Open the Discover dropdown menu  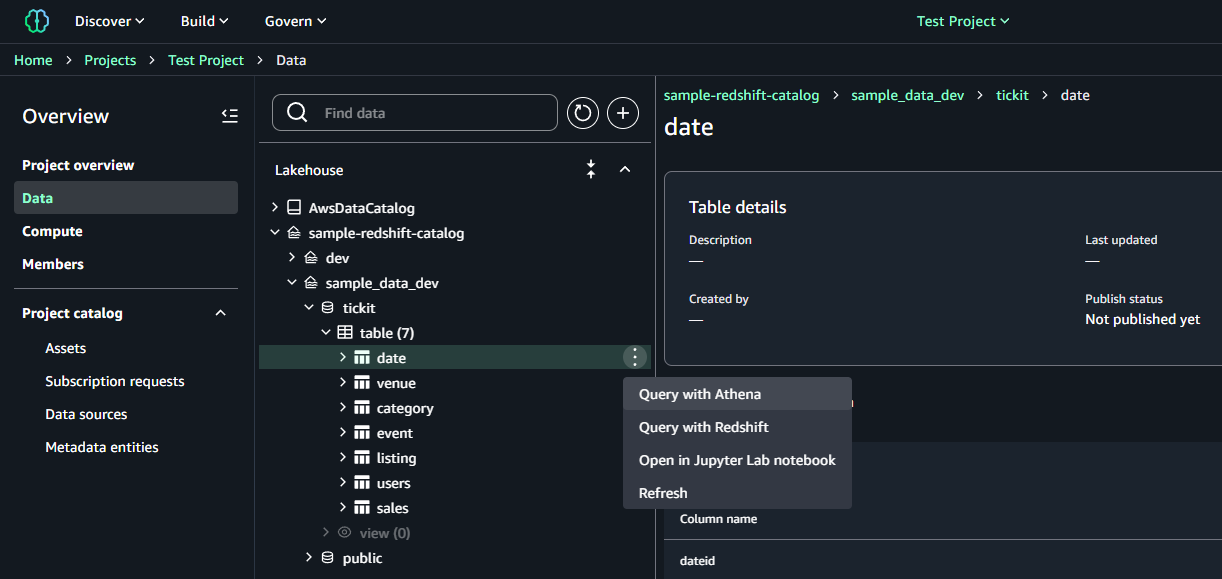pyautogui.click(x=110, y=21)
